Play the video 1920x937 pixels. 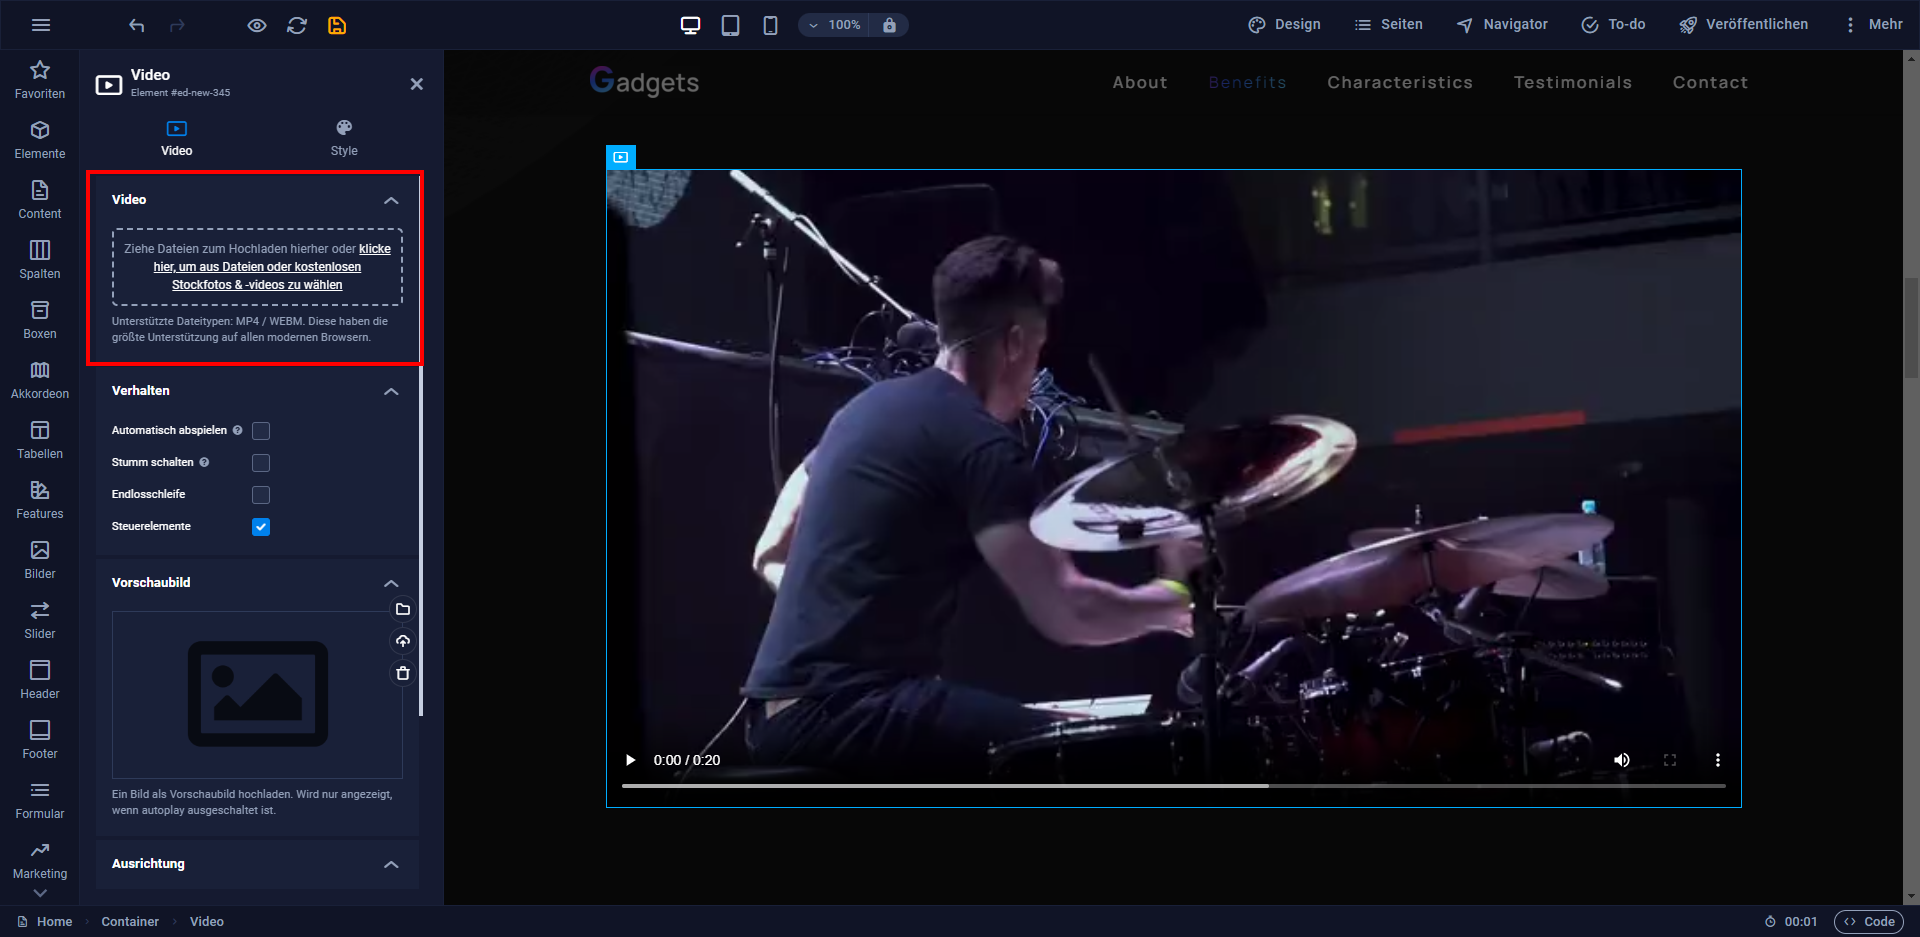point(630,760)
